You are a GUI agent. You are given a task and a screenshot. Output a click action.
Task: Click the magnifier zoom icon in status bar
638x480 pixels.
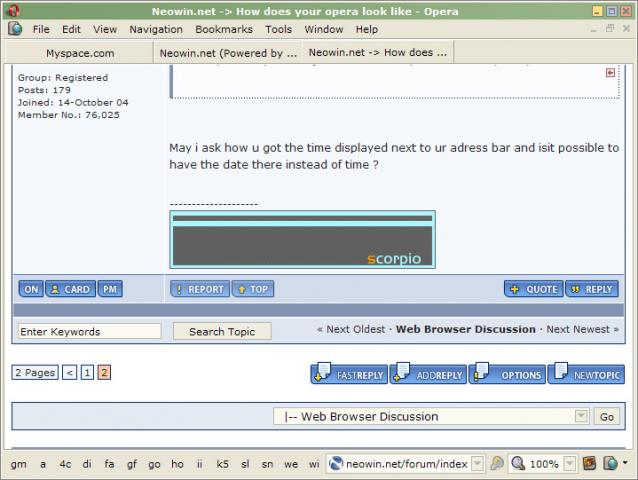pos(518,464)
